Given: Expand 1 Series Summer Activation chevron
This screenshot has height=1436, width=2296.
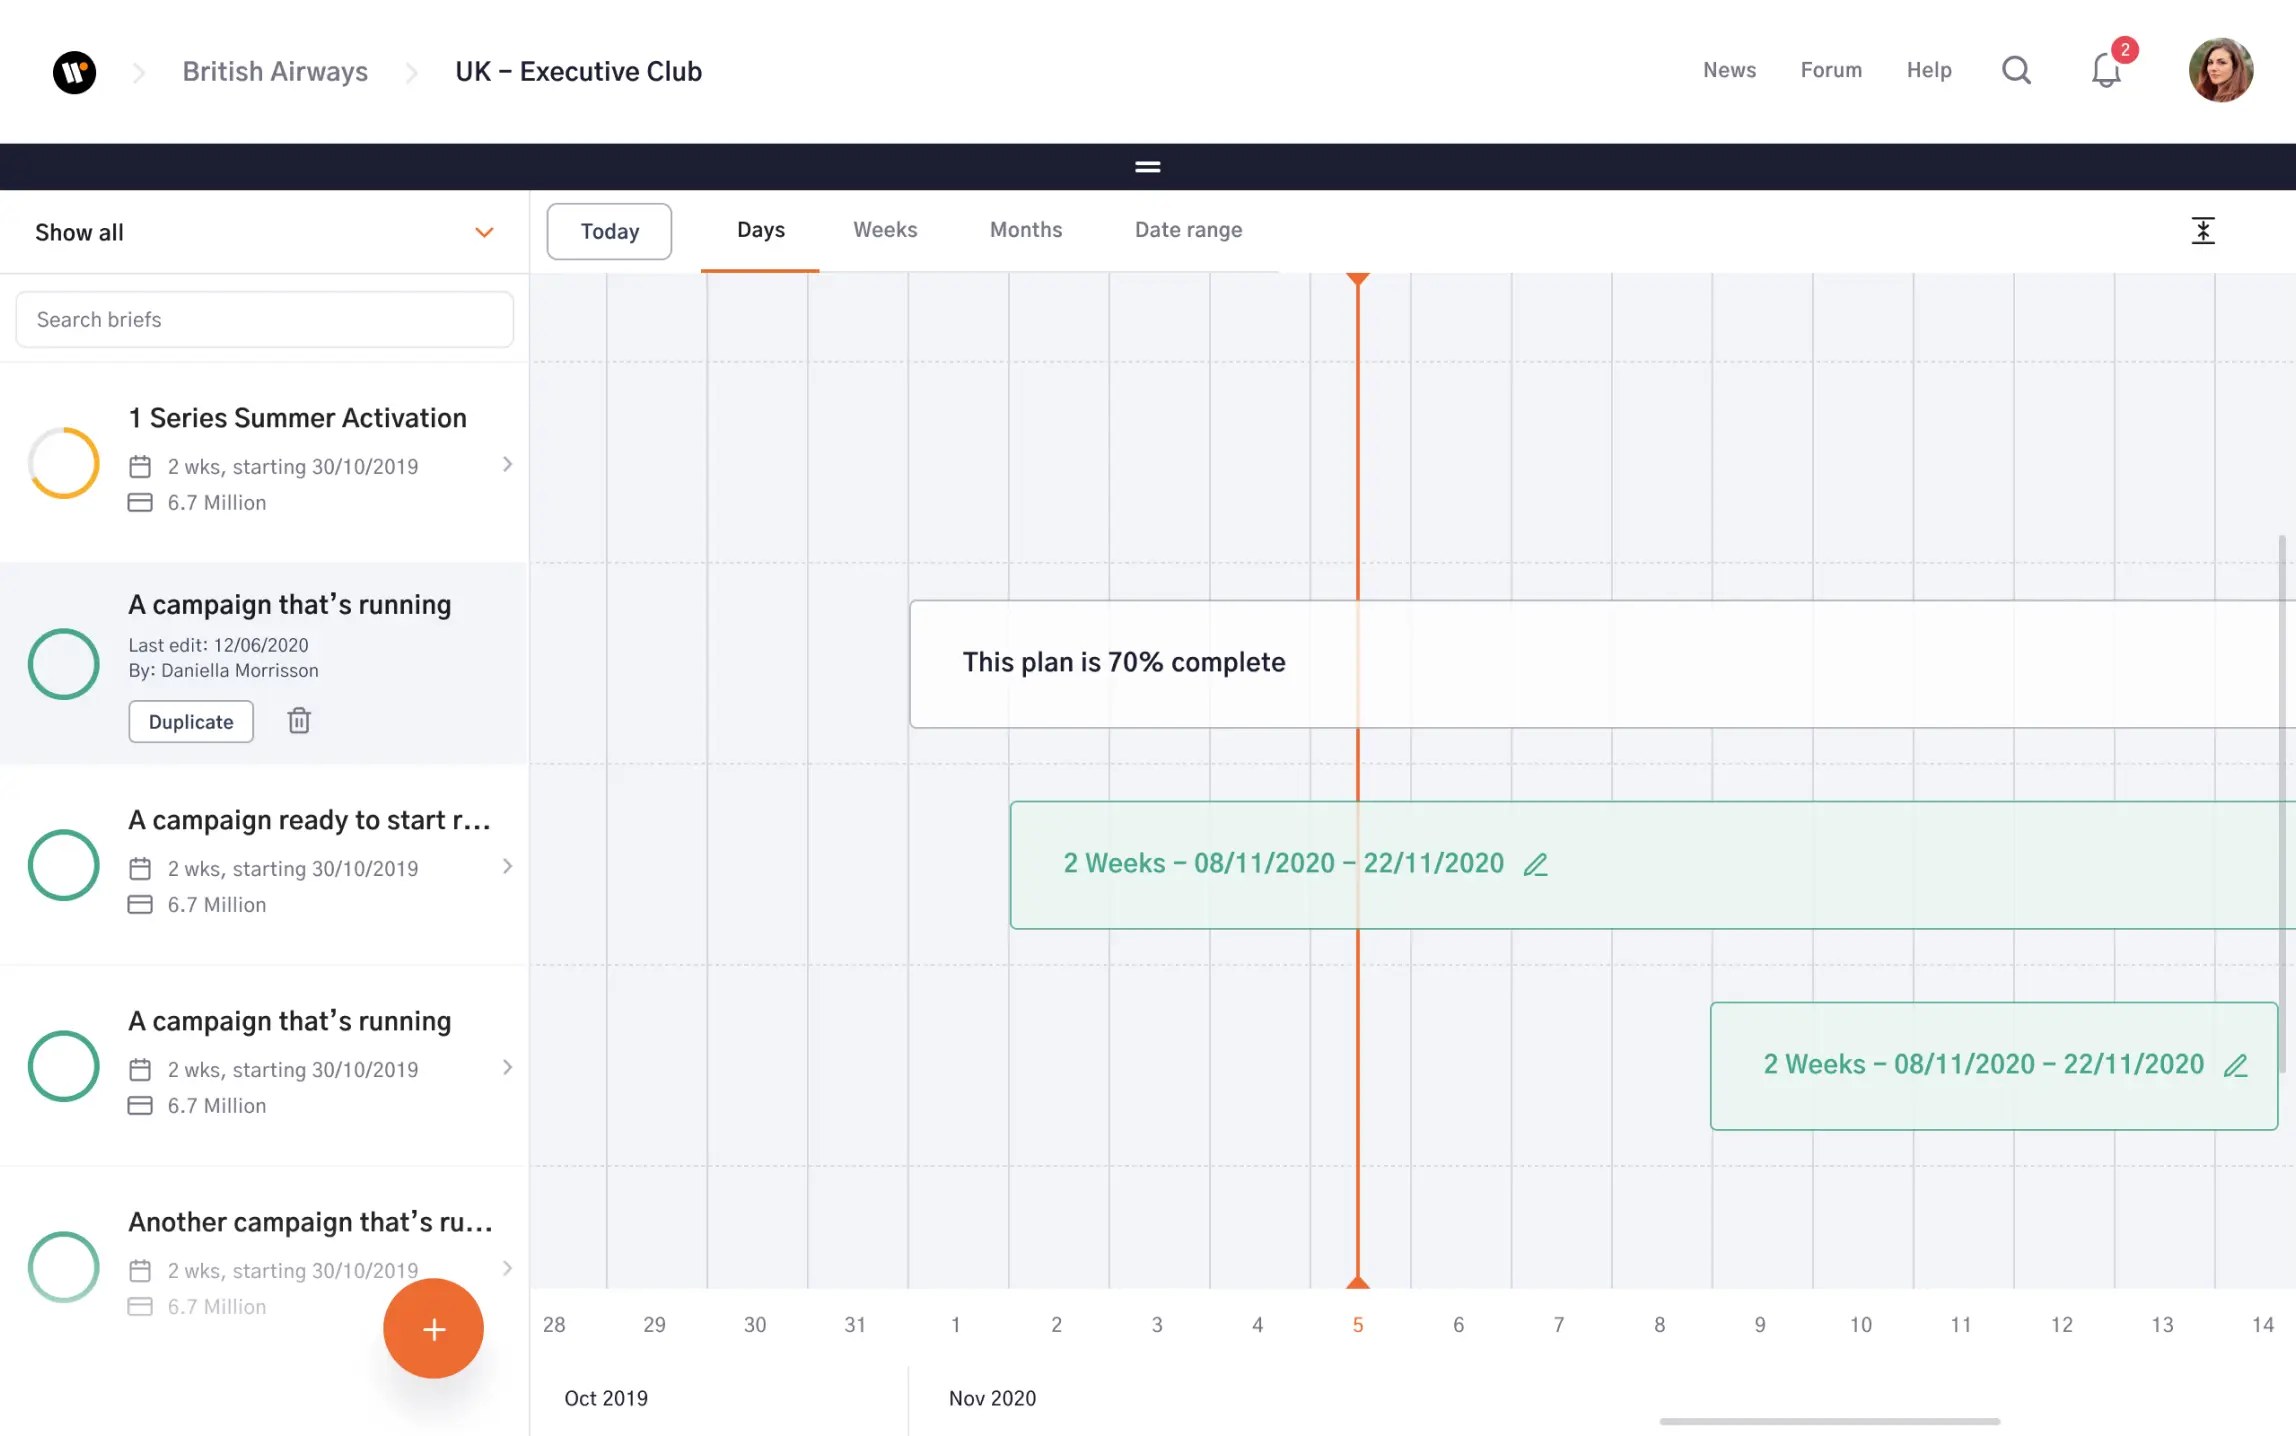Looking at the screenshot, I should click(x=507, y=464).
